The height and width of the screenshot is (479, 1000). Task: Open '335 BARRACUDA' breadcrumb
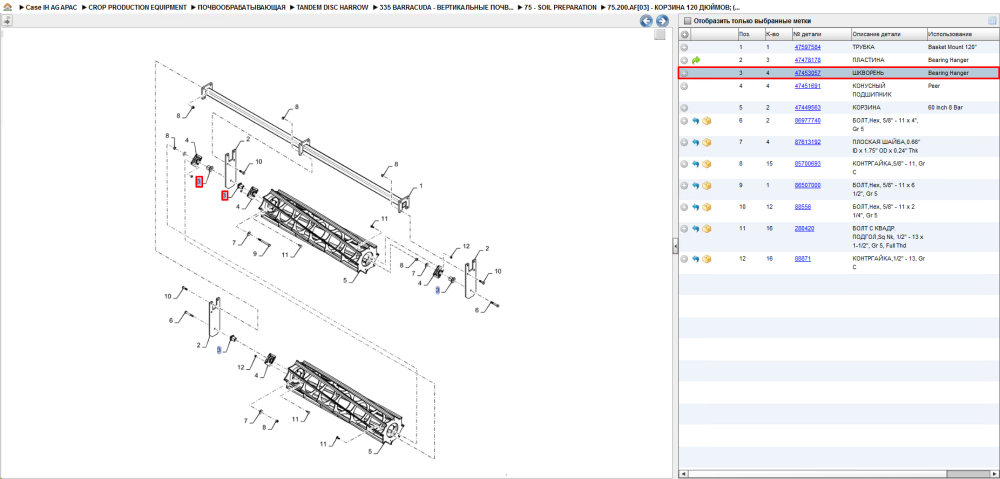point(446,7)
